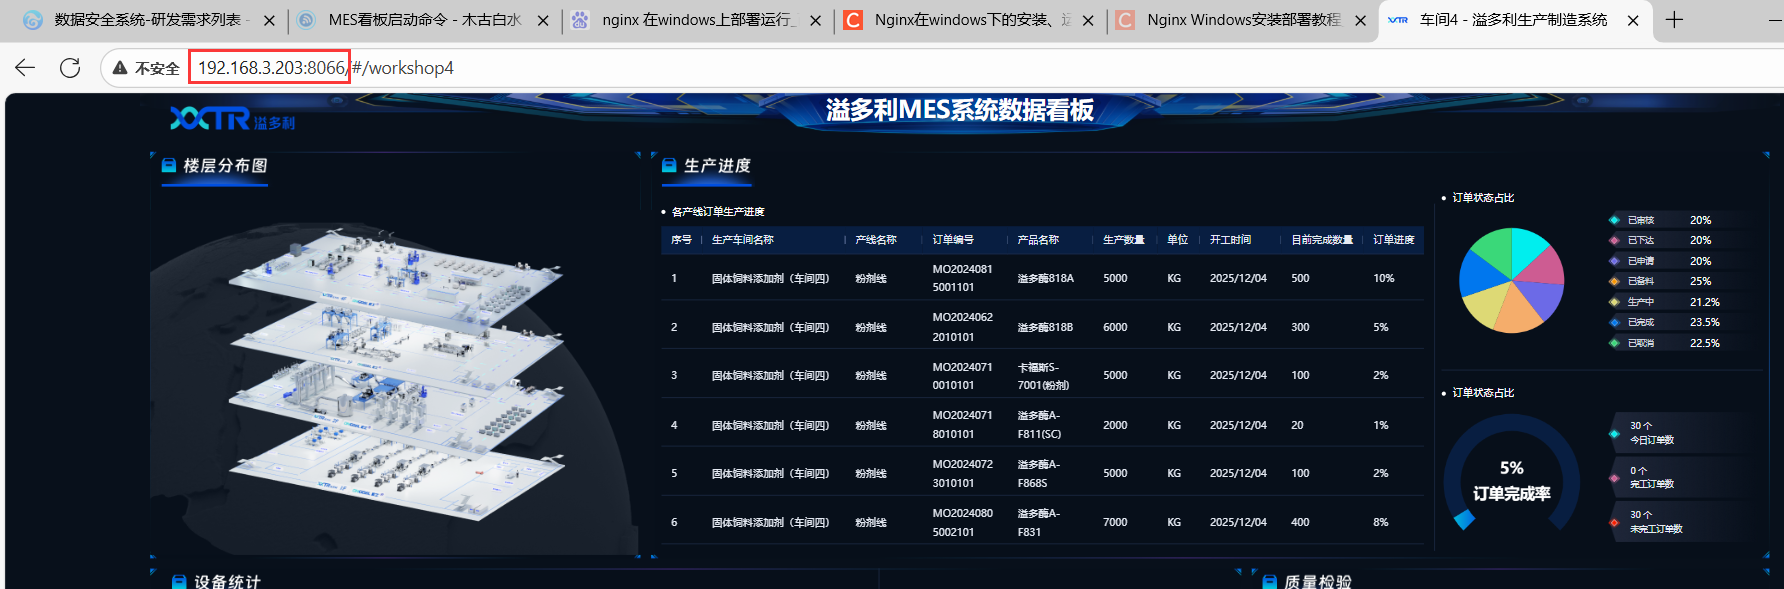Switch to MES看板启动命令 tab
1784x589 pixels.
coord(424,20)
